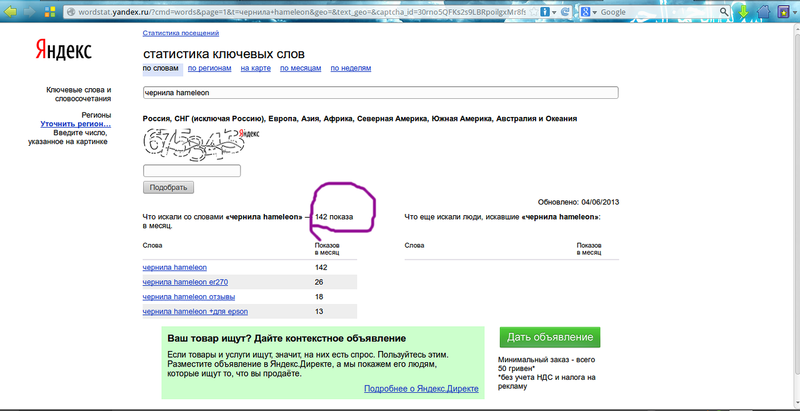The width and height of the screenshot is (800, 411).
Task: Click the Яндекс logo
Action: tap(63, 50)
